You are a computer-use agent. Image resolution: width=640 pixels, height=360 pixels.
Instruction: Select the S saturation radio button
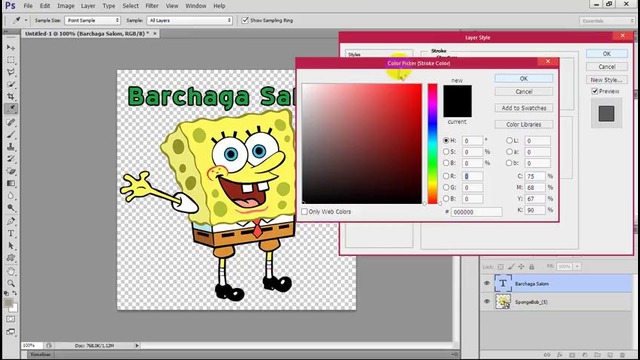(x=446, y=151)
